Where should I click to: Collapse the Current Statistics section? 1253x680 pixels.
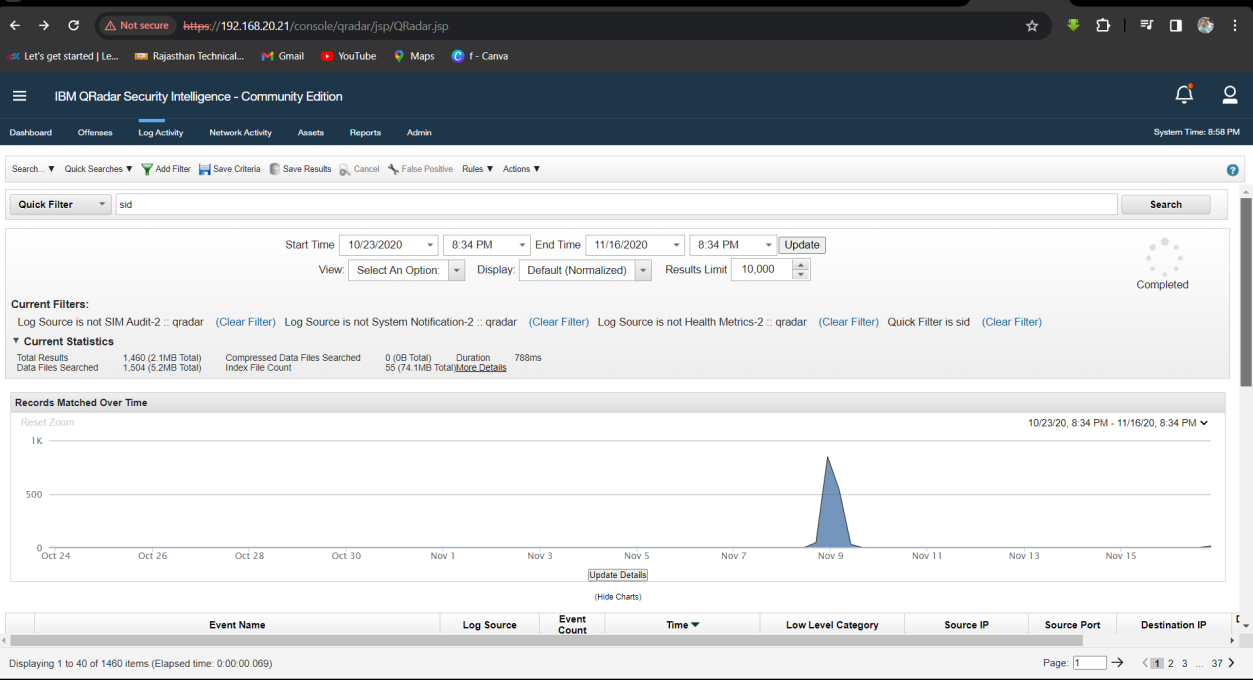click(16, 341)
